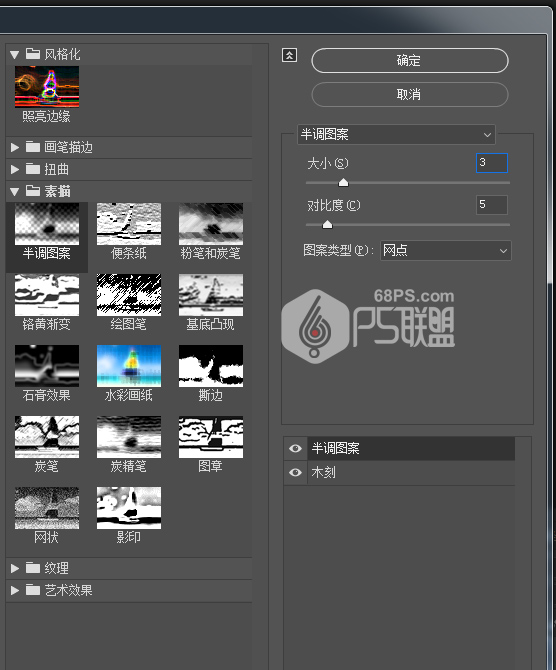Apply the 网状 filter thumbnail
This screenshot has width=556, height=670.
pos(47,508)
